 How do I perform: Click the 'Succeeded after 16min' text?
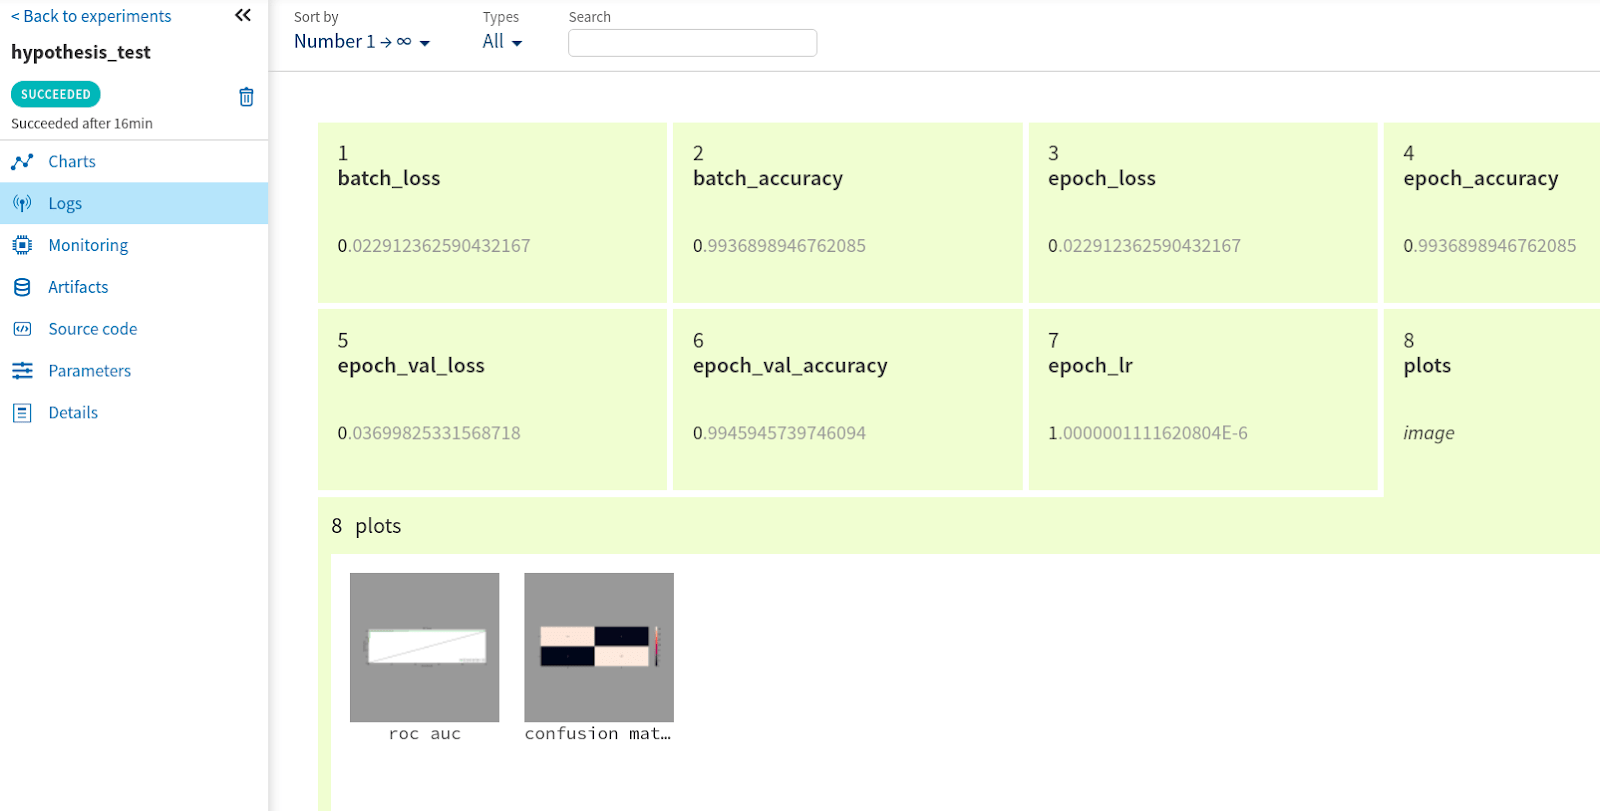82,124
